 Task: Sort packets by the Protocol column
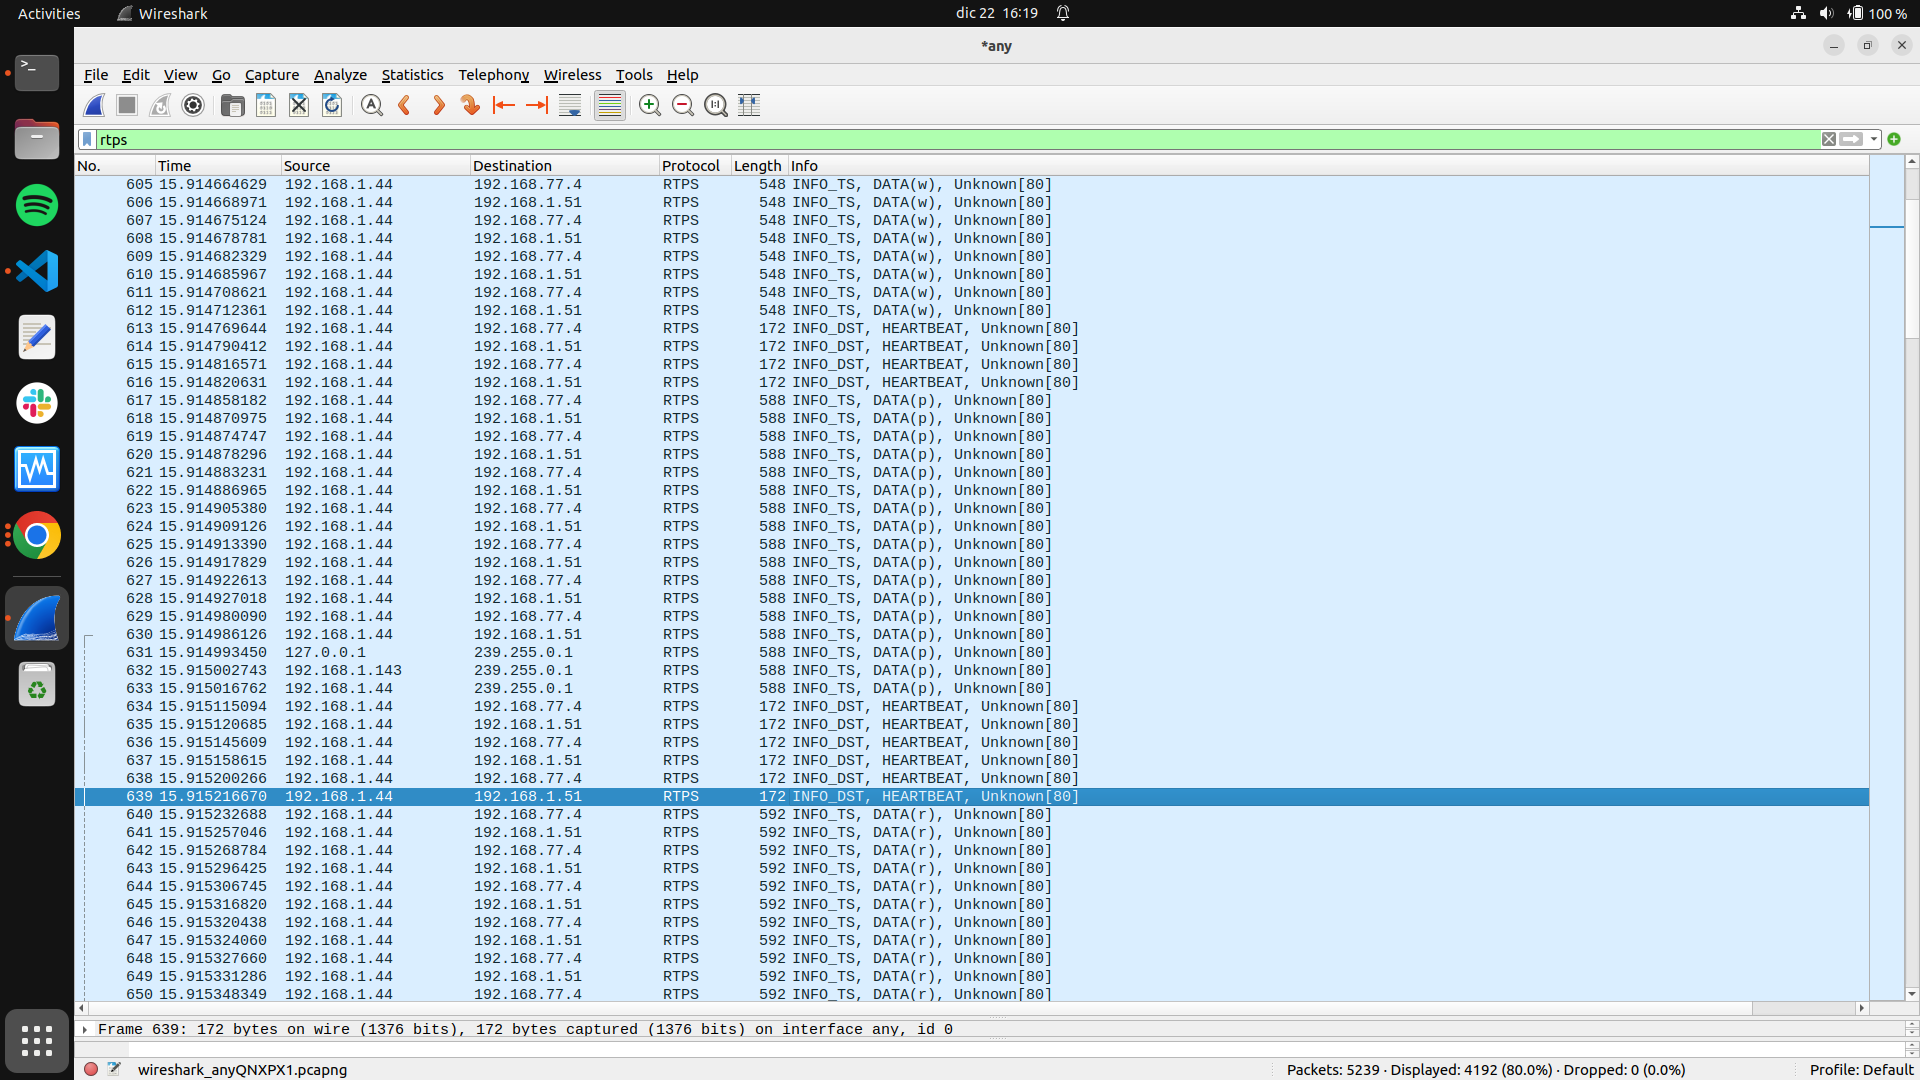tap(691, 165)
